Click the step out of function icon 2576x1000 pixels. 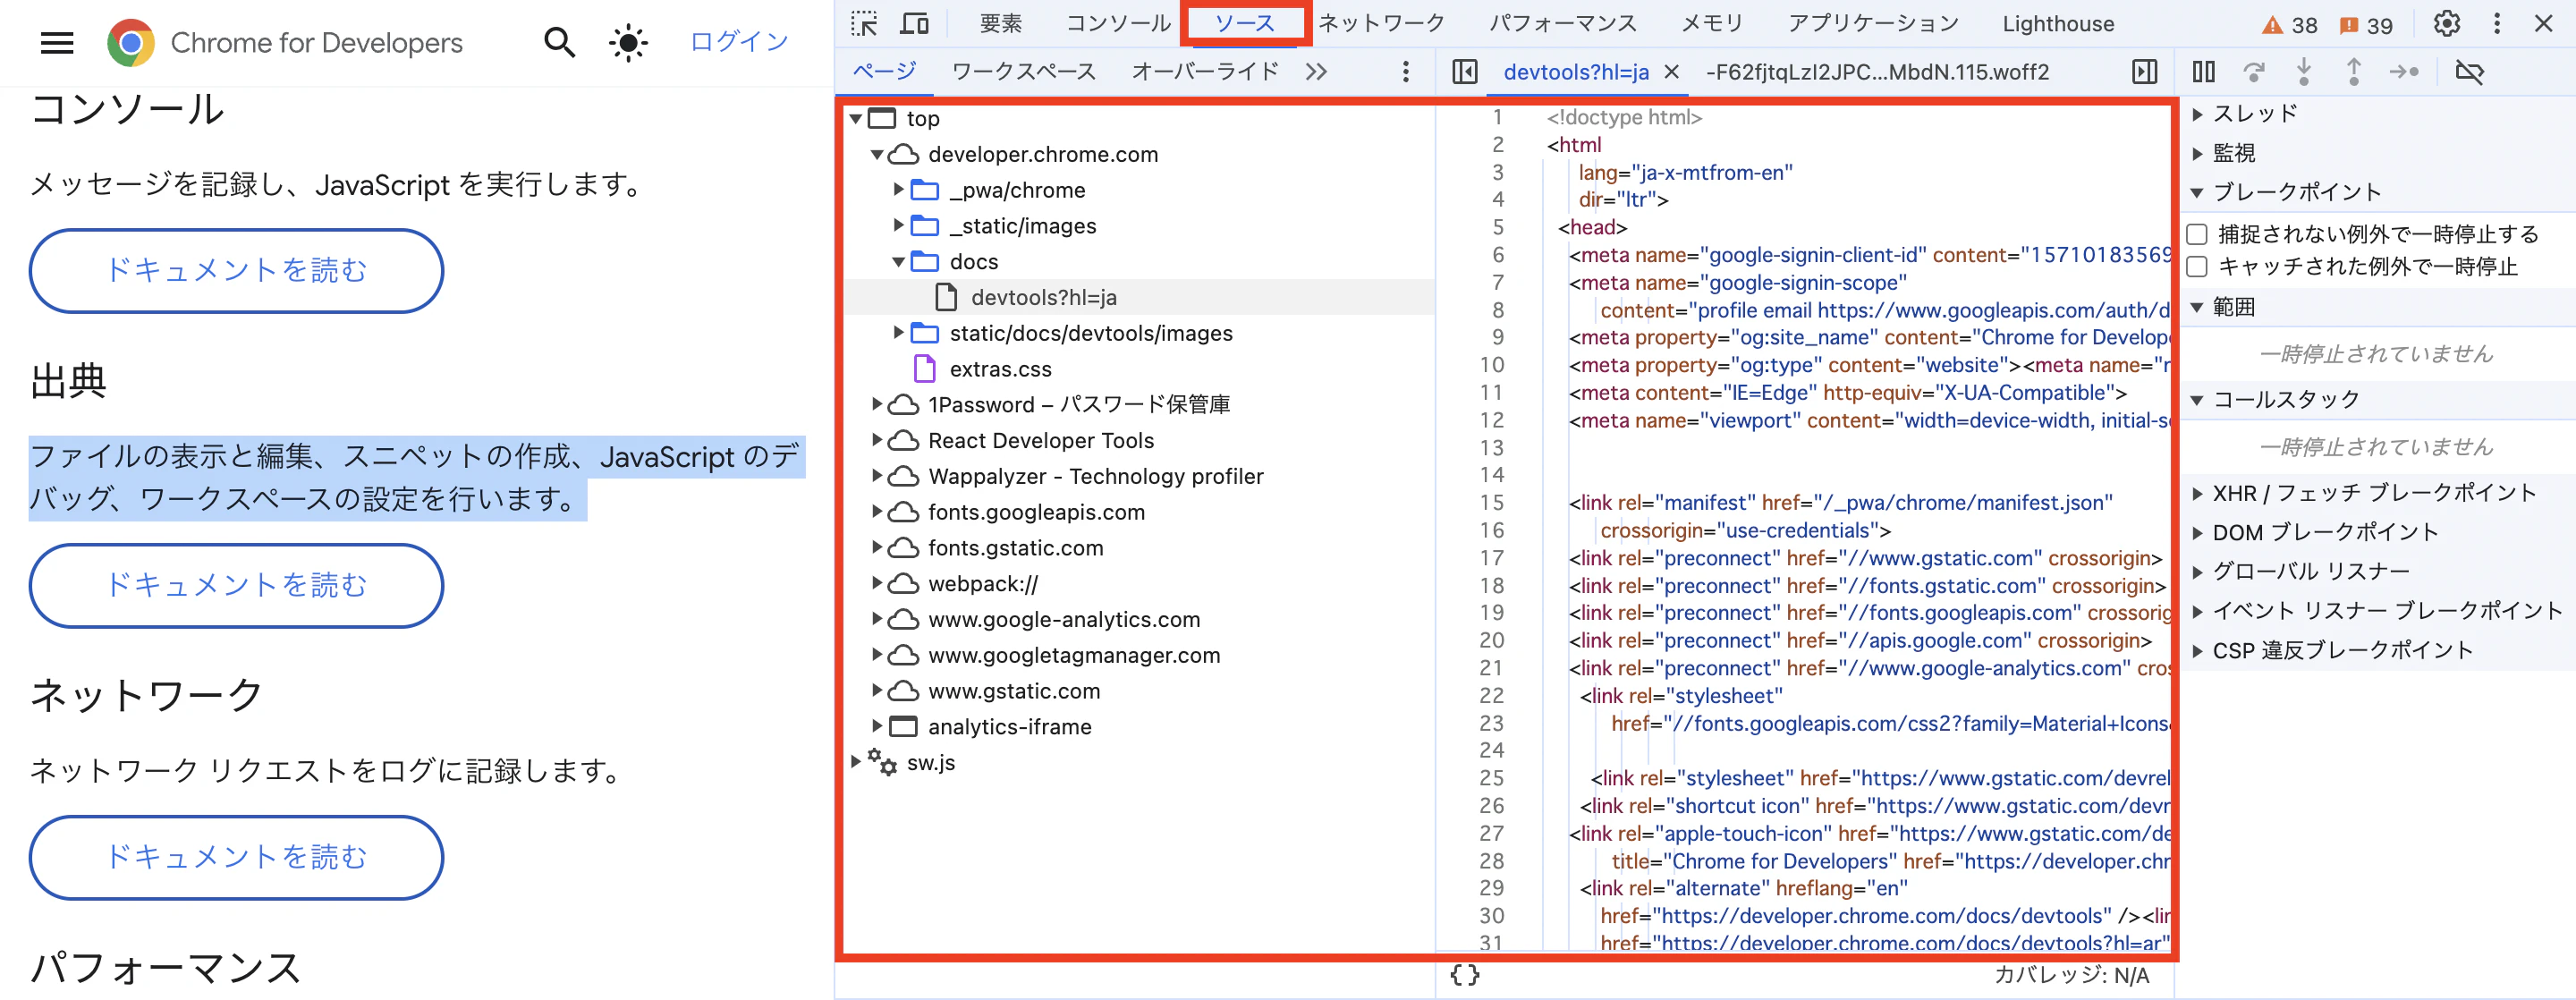[x=2353, y=71]
